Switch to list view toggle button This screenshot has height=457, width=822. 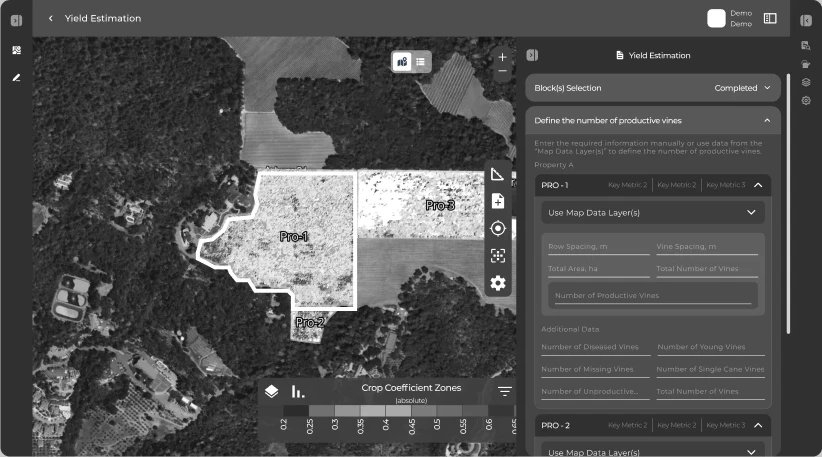click(420, 62)
